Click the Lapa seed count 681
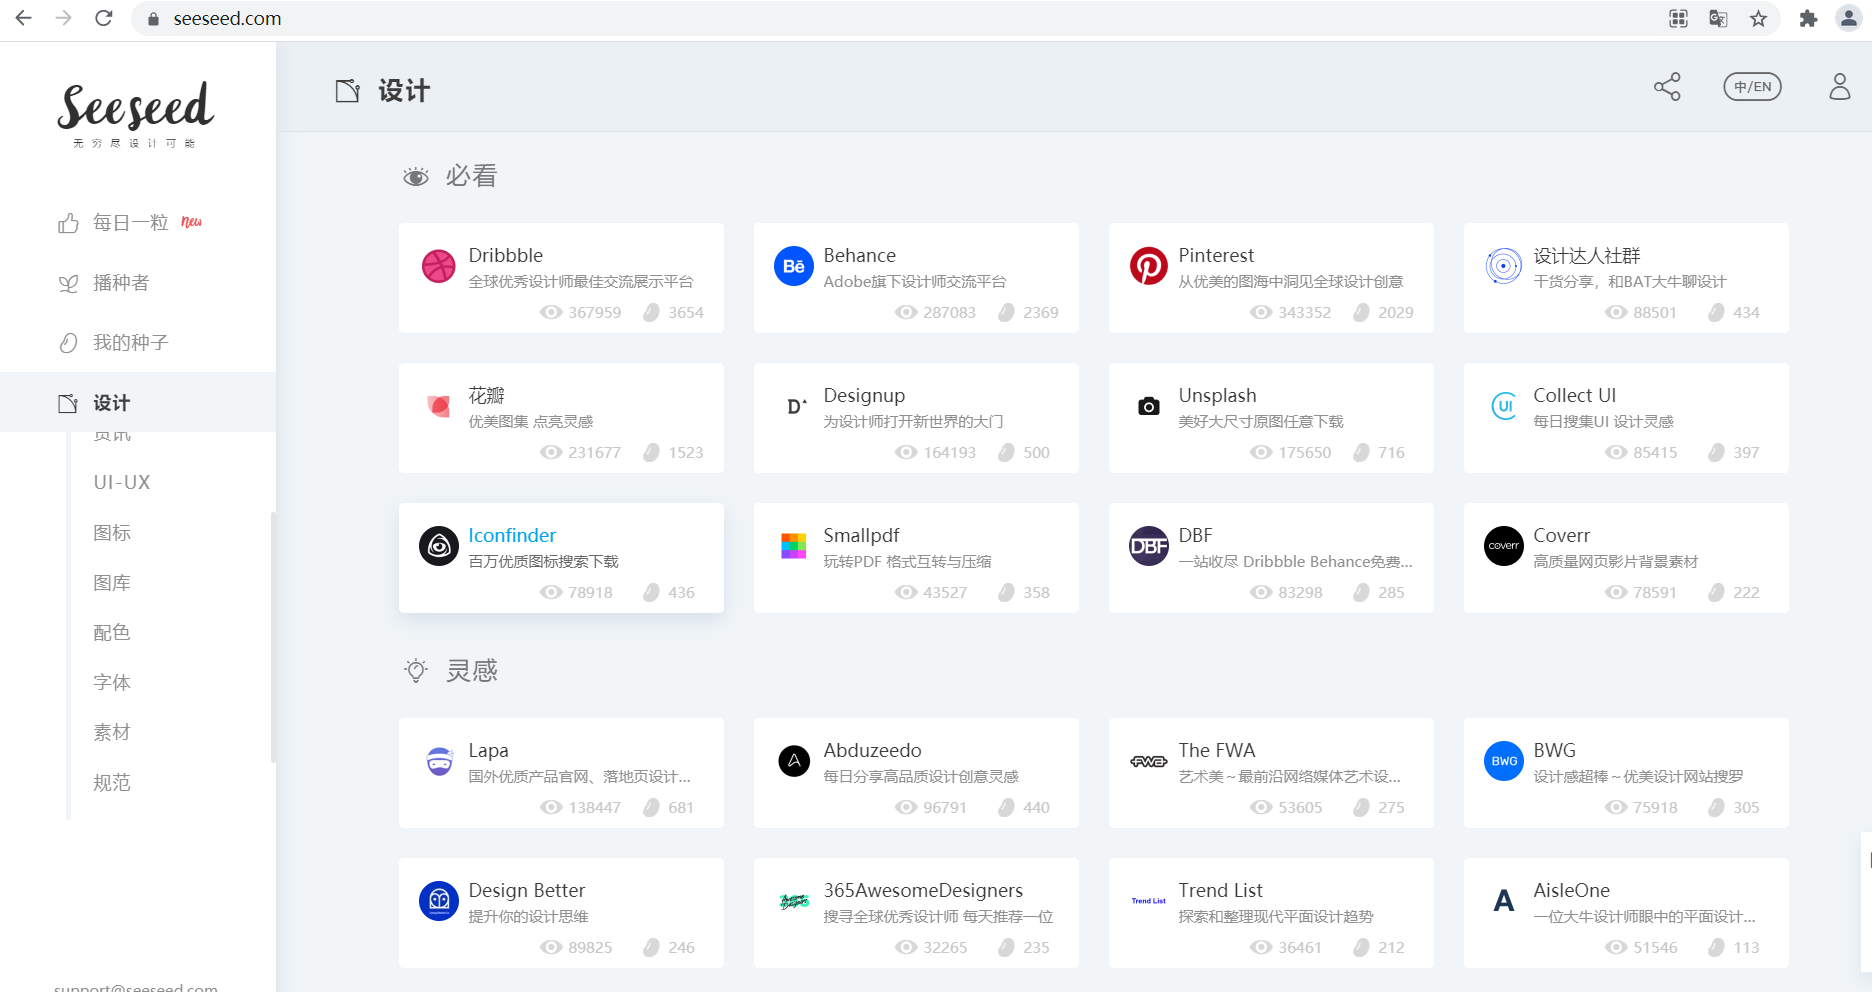 669,807
